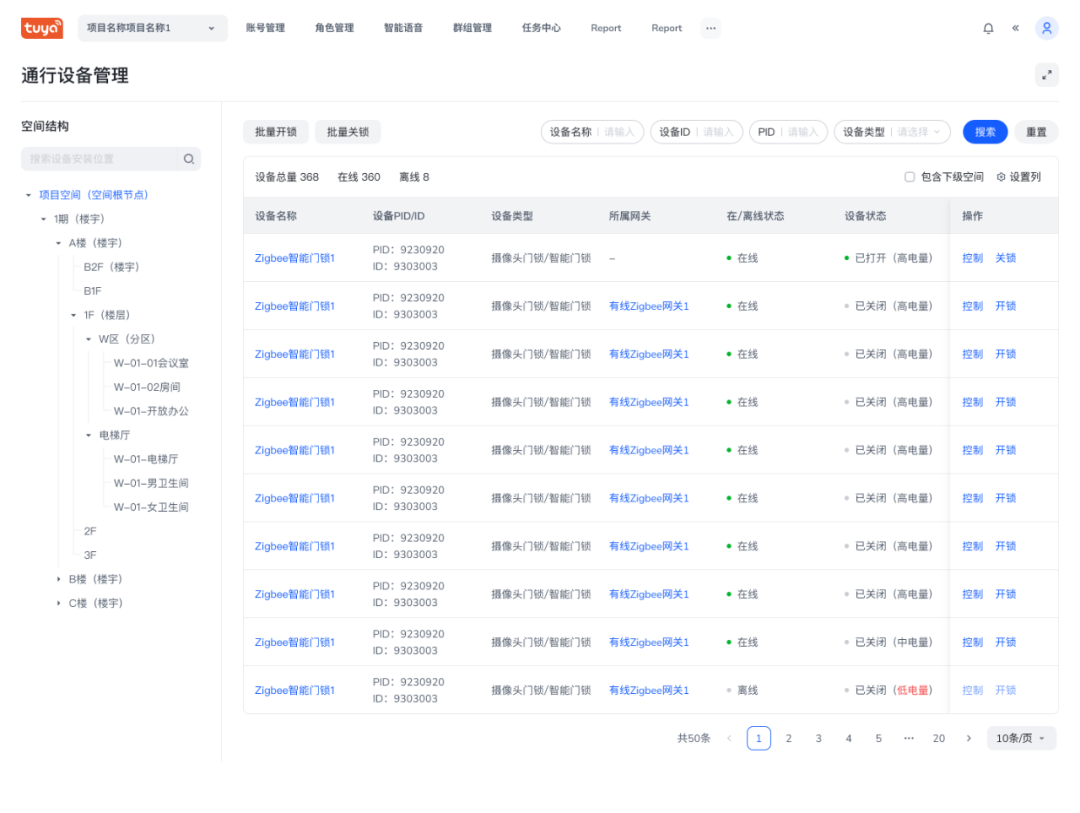Select 2F in tree
The width and height of the screenshot is (1080, 813).
coord(90,531)
